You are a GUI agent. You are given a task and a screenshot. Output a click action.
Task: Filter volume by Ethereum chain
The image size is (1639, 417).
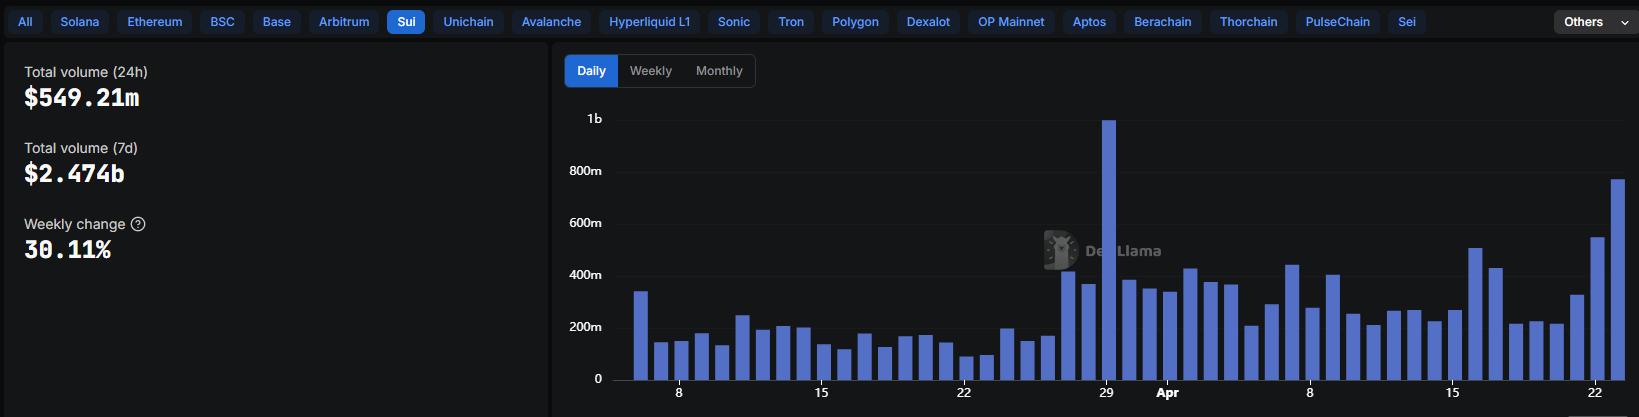(155, 22)
